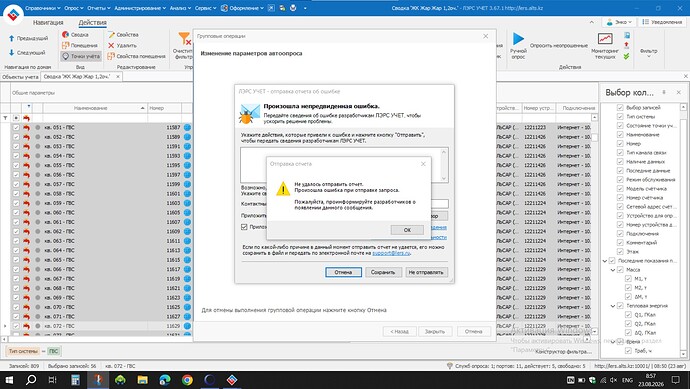Click Отмена in the error report dialog
Image resolution: width=690 pixels, height=389 pixels.
343,272
